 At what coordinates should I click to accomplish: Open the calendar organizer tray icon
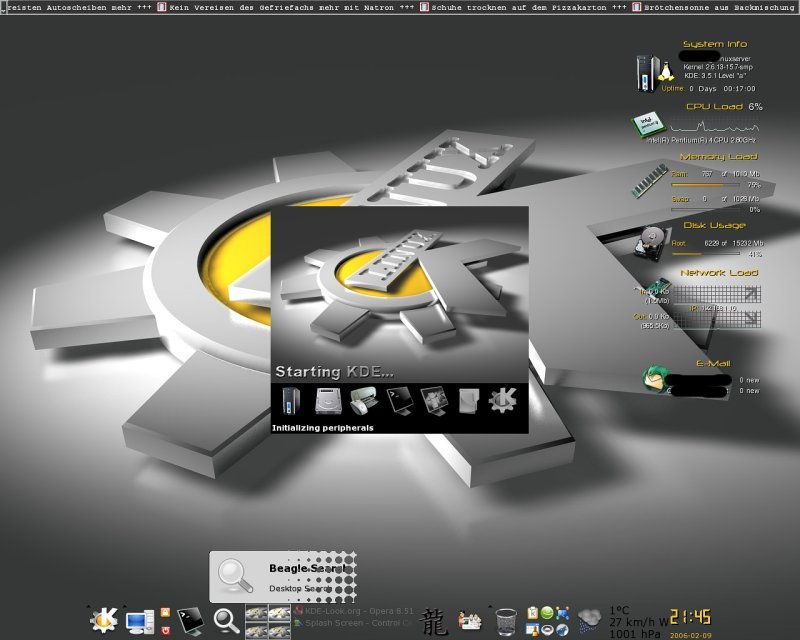[x=532, y=630]
